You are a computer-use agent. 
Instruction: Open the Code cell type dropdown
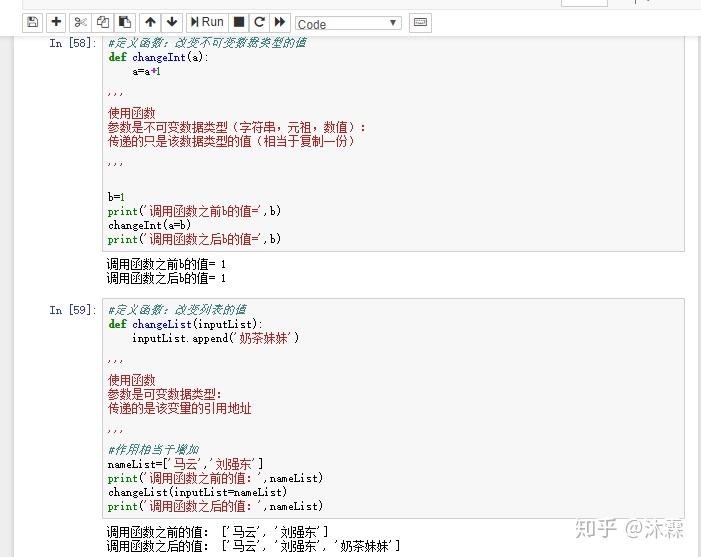coord(348,23)
